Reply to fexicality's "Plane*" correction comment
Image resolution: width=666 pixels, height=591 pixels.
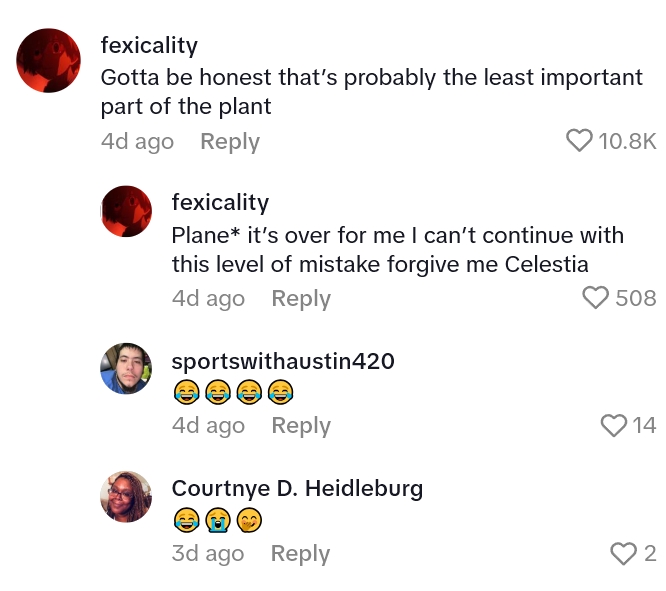tap(300, 298)
